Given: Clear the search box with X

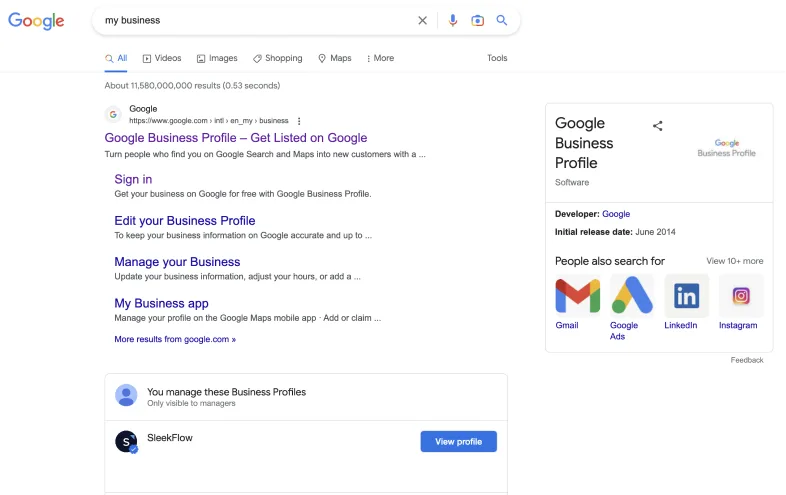Looking at the screenshot, I should (x=423, y=21).
